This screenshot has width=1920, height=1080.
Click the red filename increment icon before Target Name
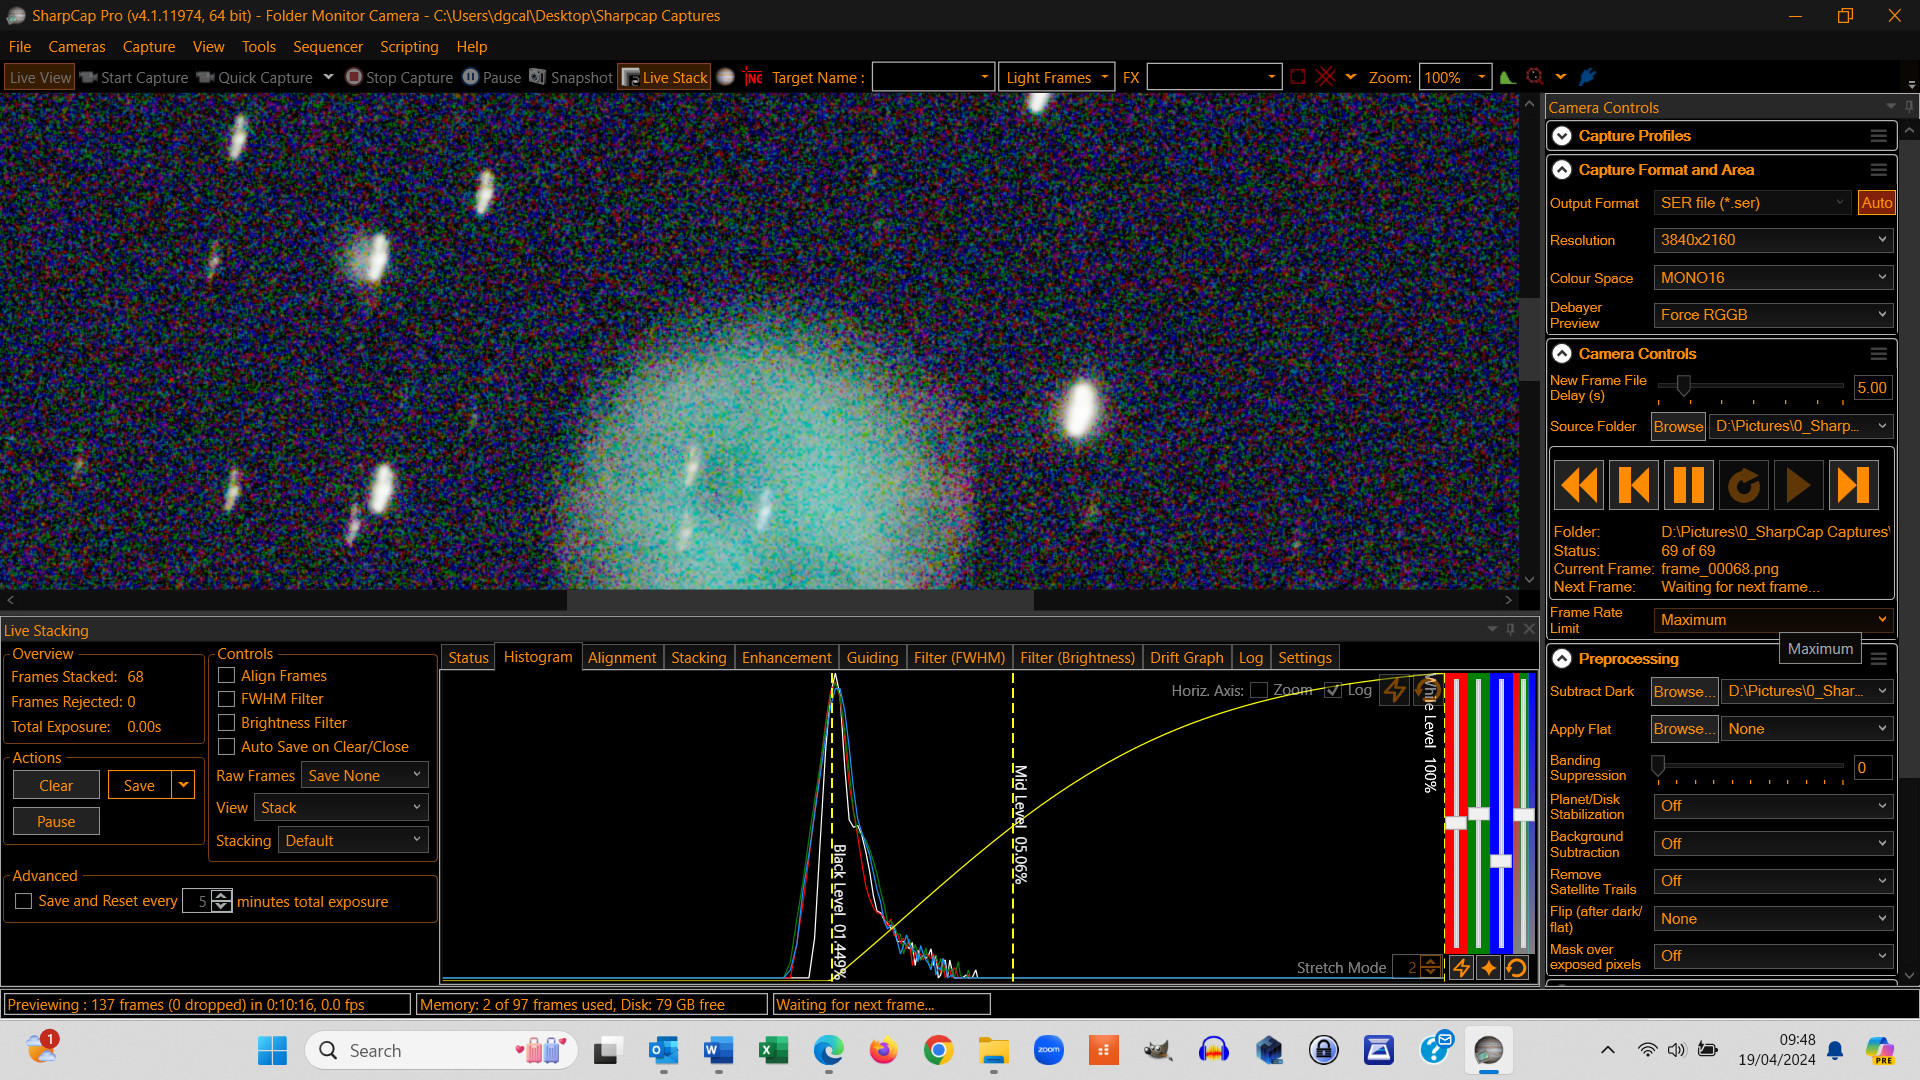point(754,77)
